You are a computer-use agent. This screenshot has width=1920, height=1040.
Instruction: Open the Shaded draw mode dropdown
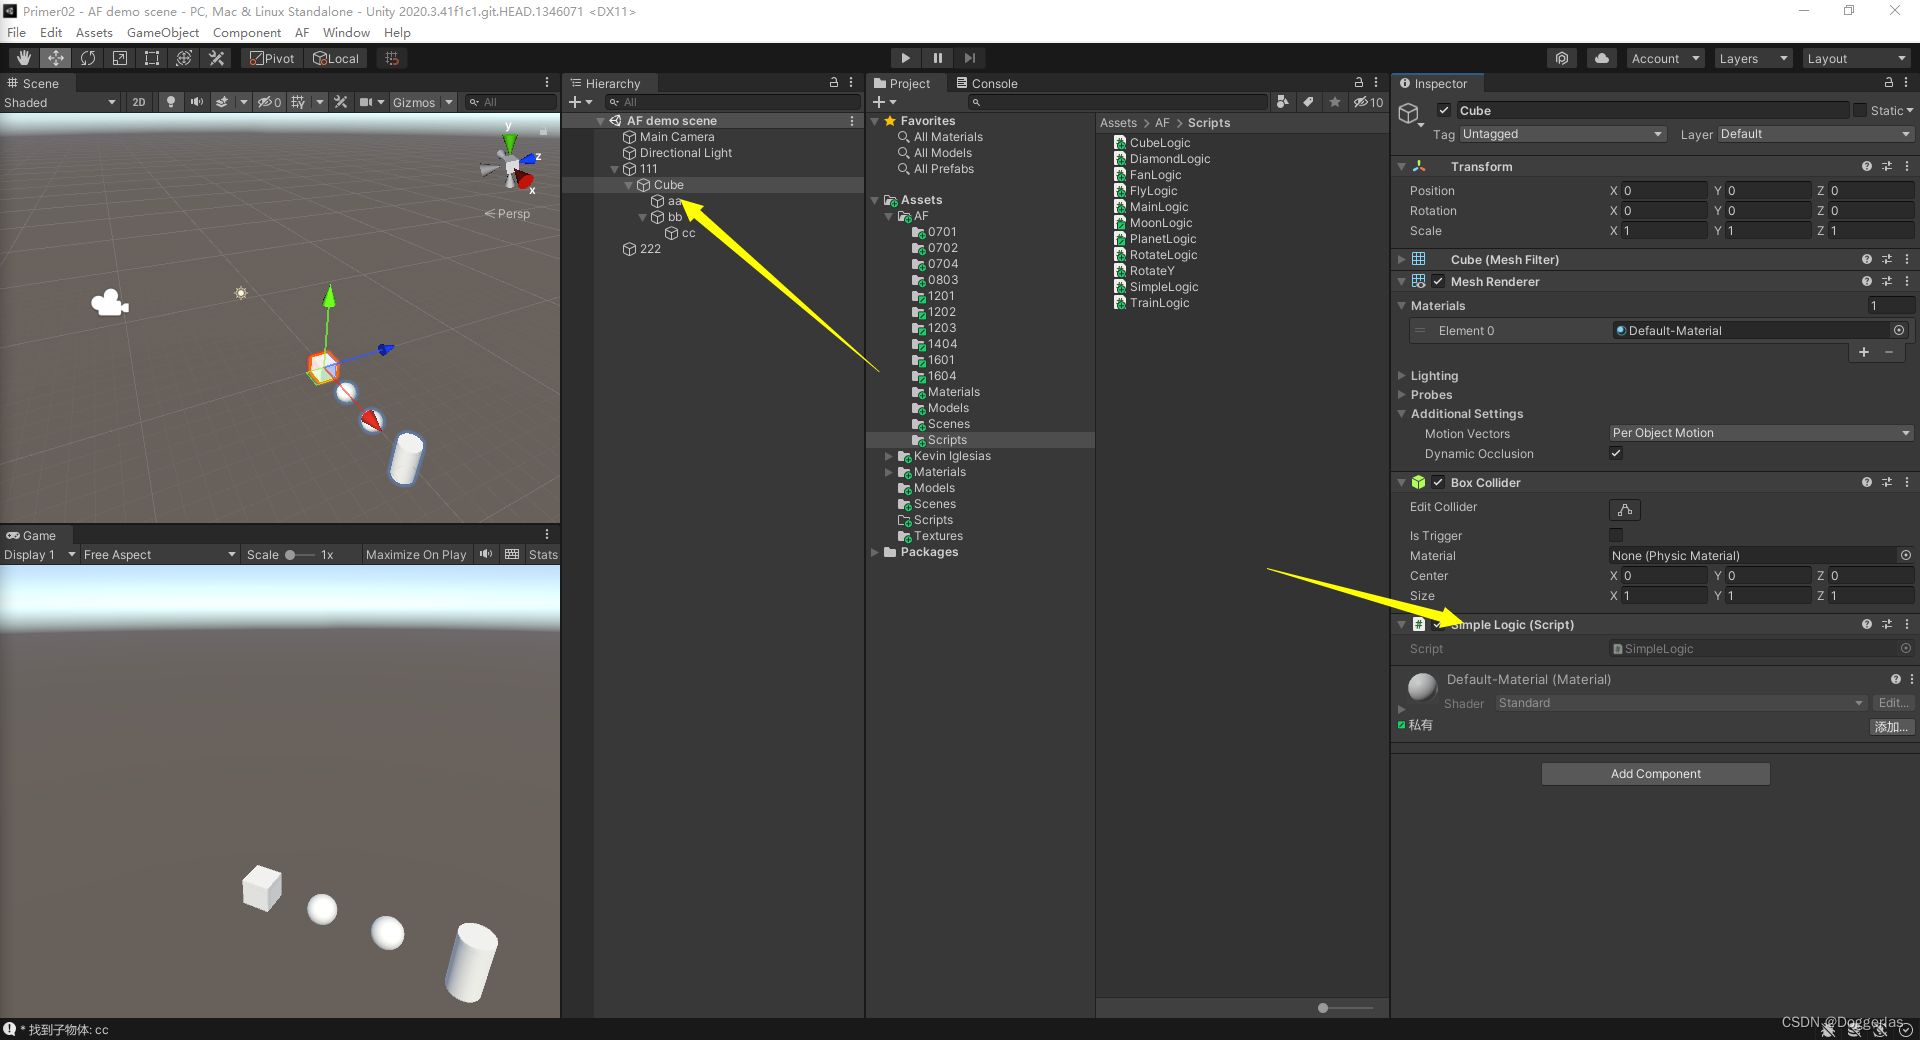click(x=60, y=102)
